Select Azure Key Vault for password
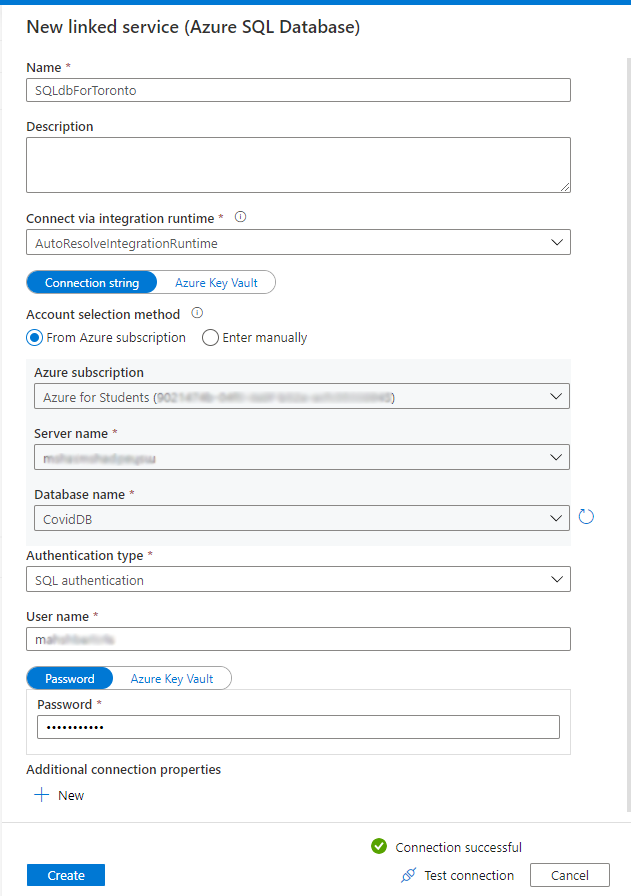 click(171, 679)
